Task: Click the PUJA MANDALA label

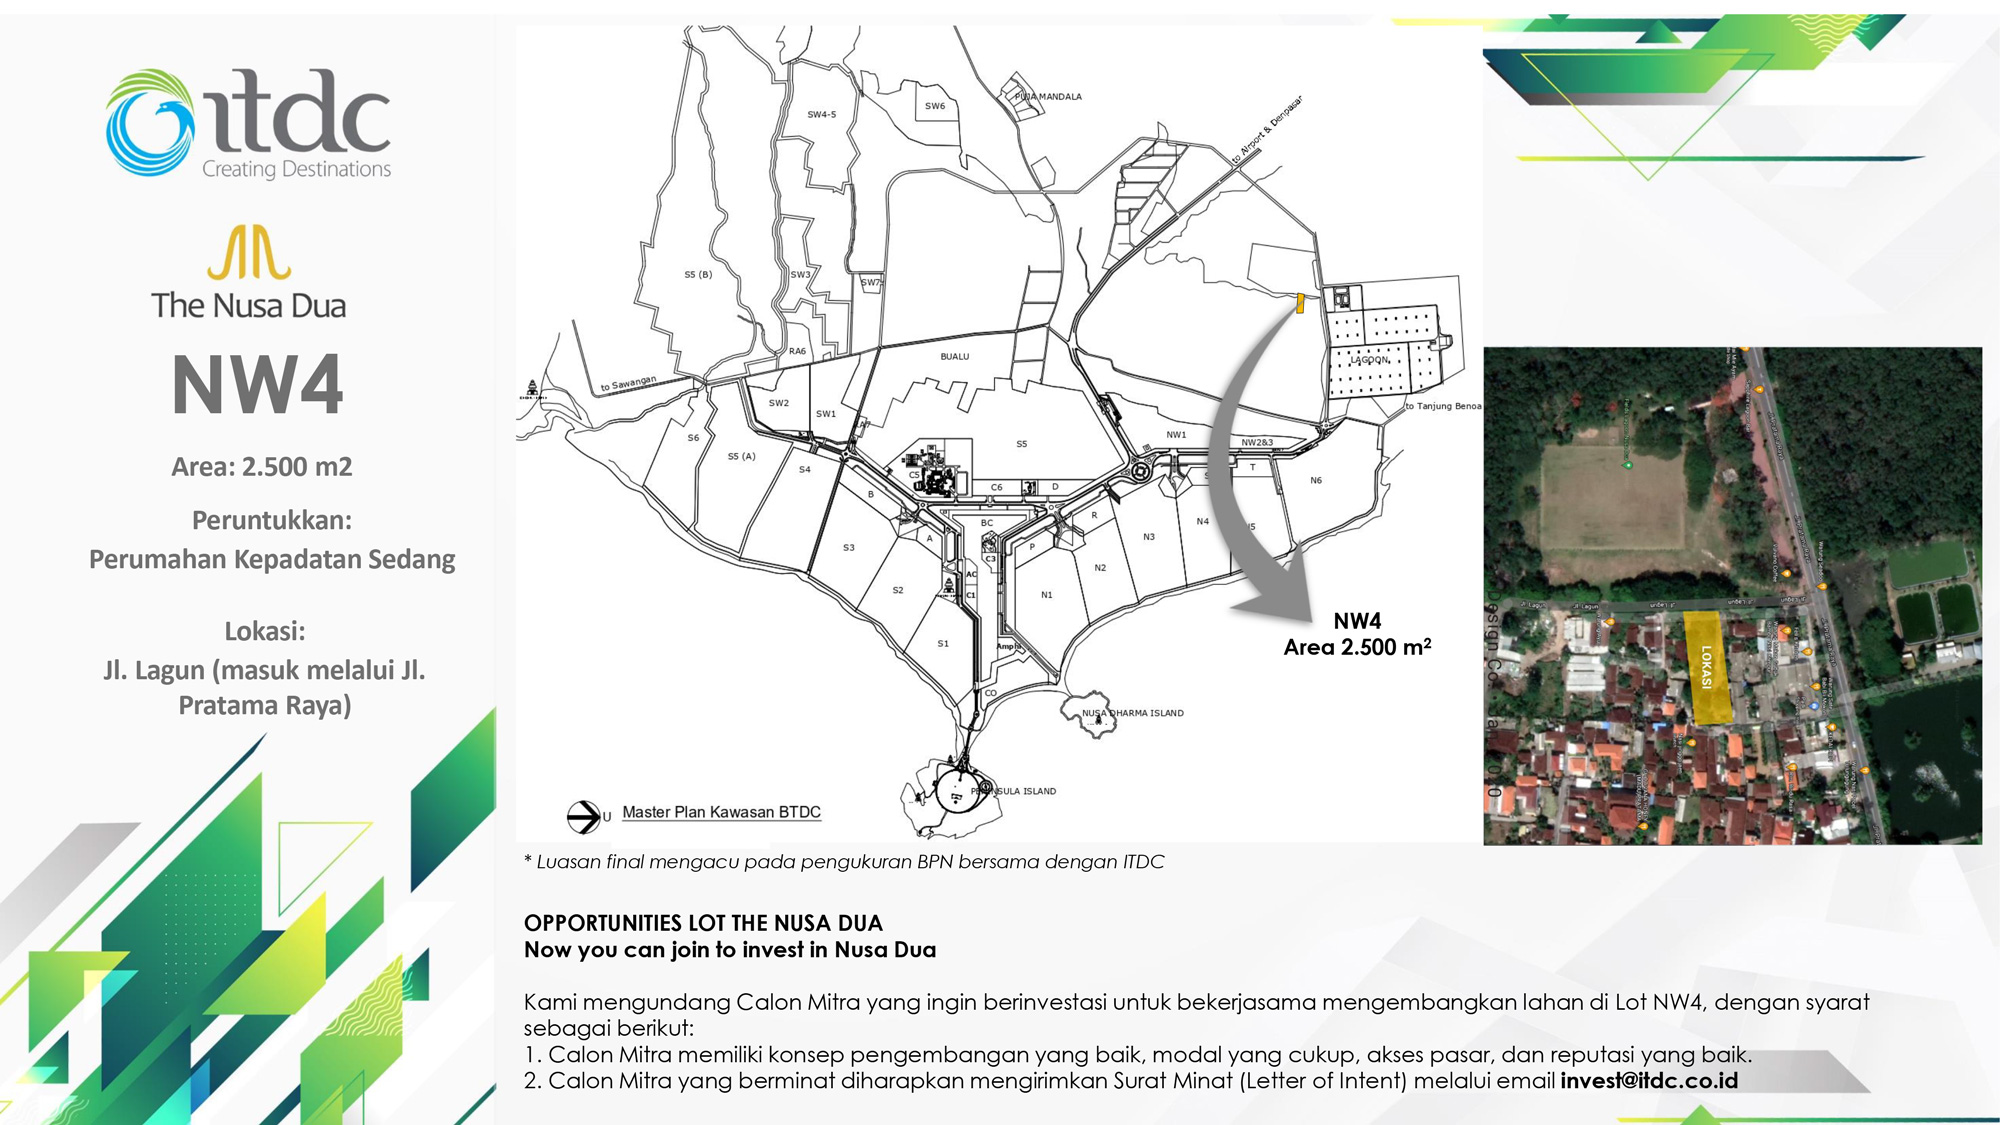Action: click(1048, 97)
